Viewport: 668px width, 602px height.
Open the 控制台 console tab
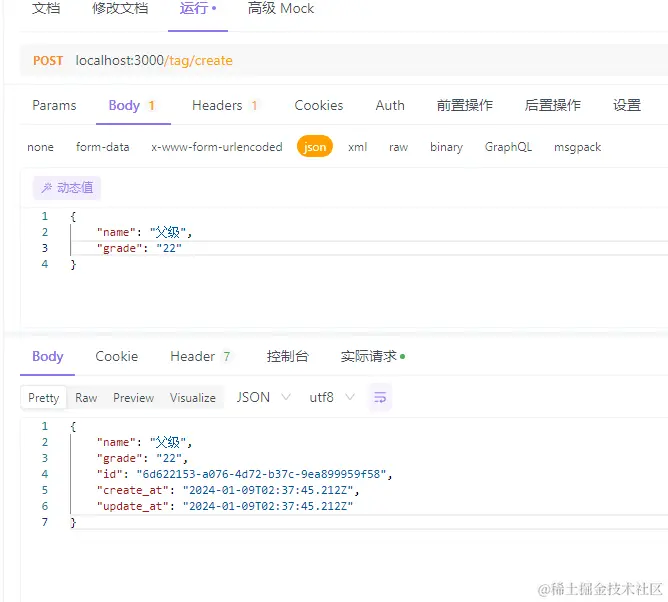(x=288, y=356)
